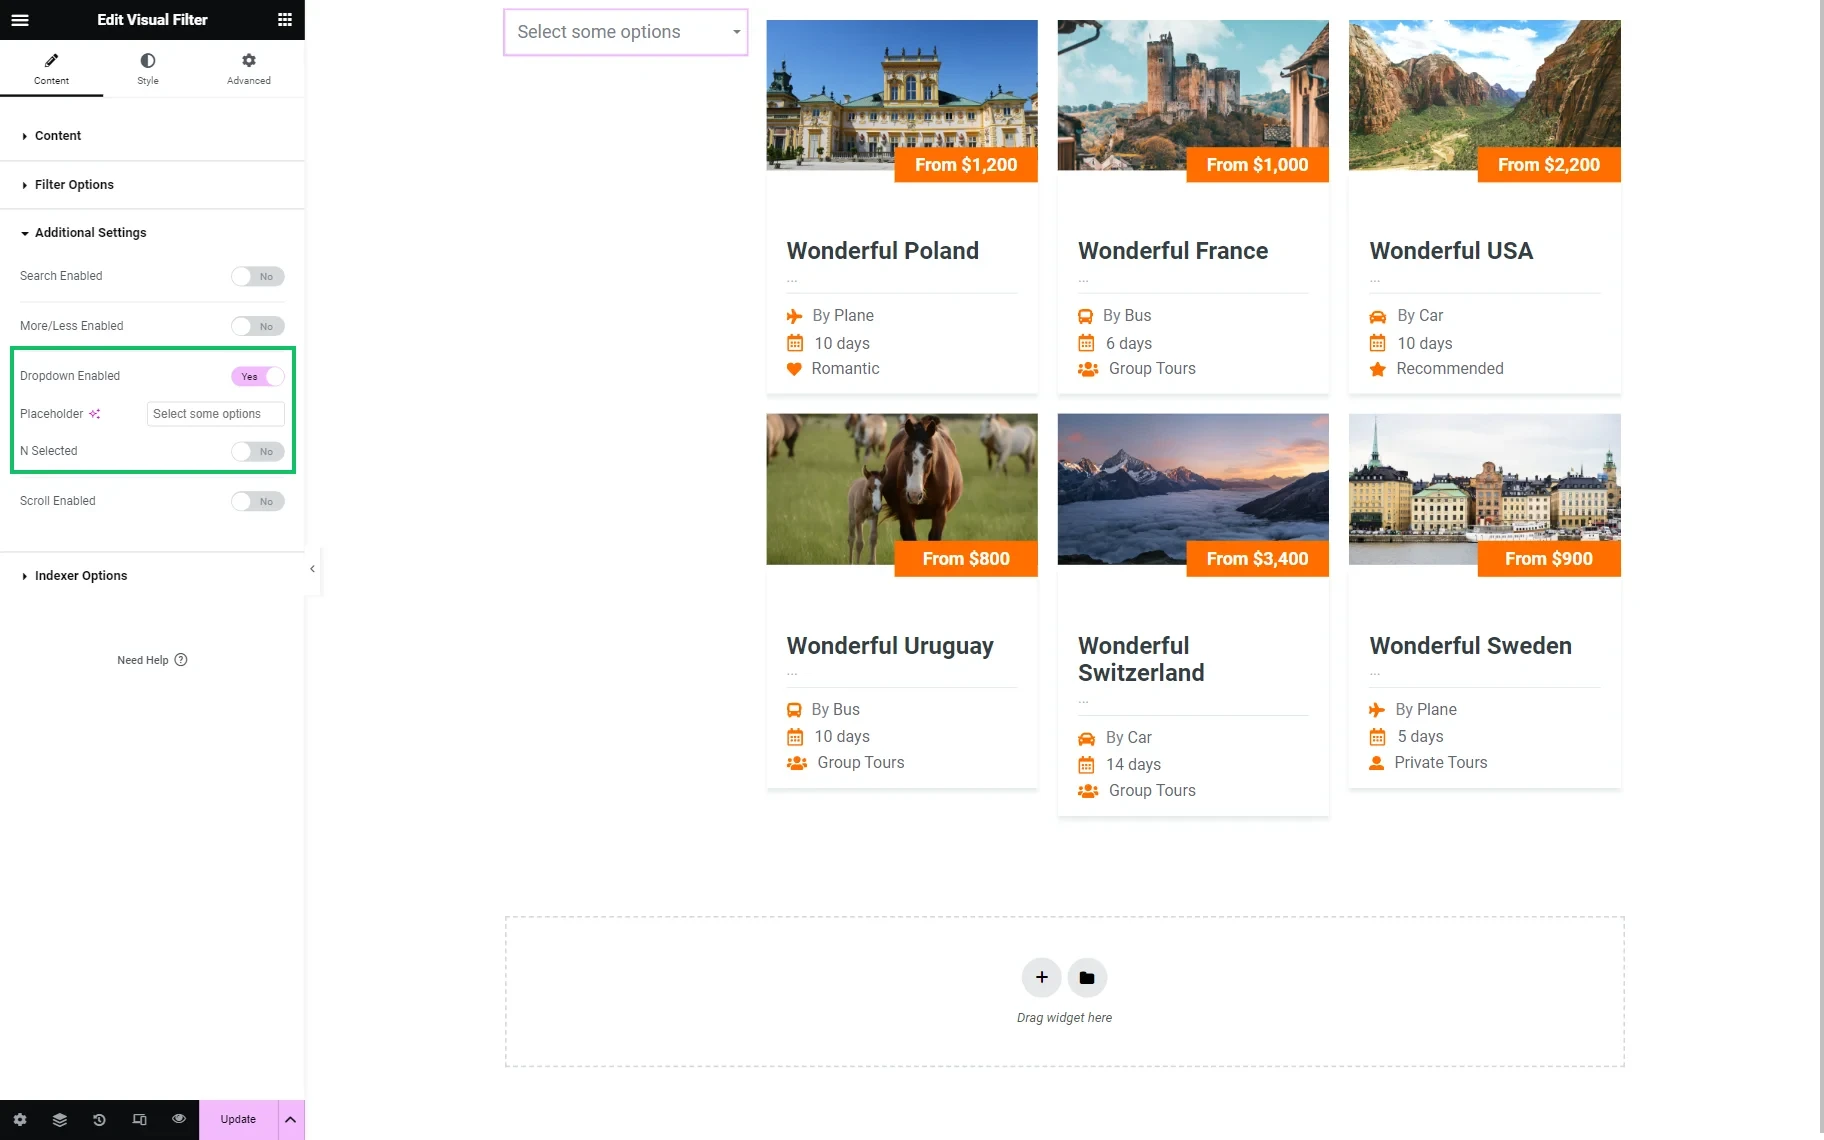Open page settings gear in bottom bar
The image size is (1824, 1140).
[x=20, y=1119]
